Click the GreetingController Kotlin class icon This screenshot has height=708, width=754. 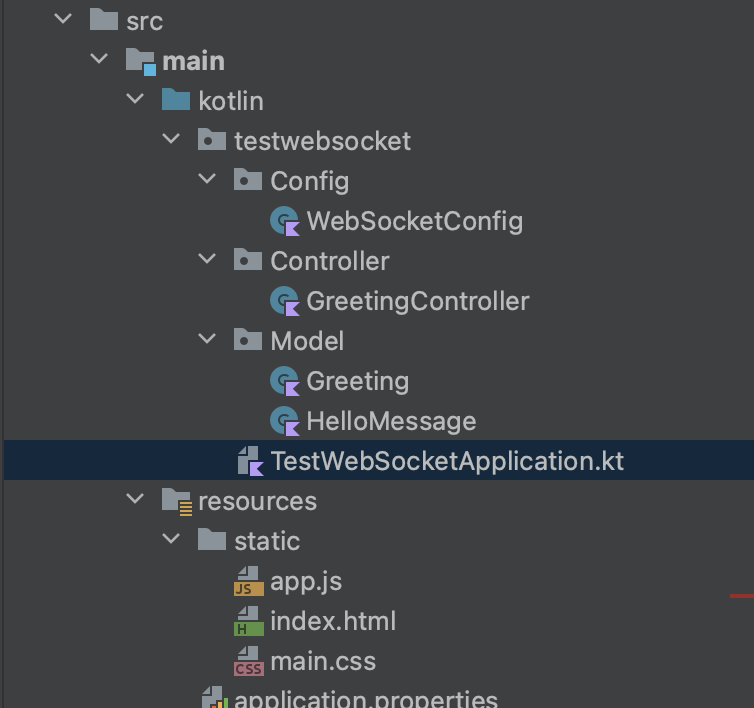coord(285,301)
